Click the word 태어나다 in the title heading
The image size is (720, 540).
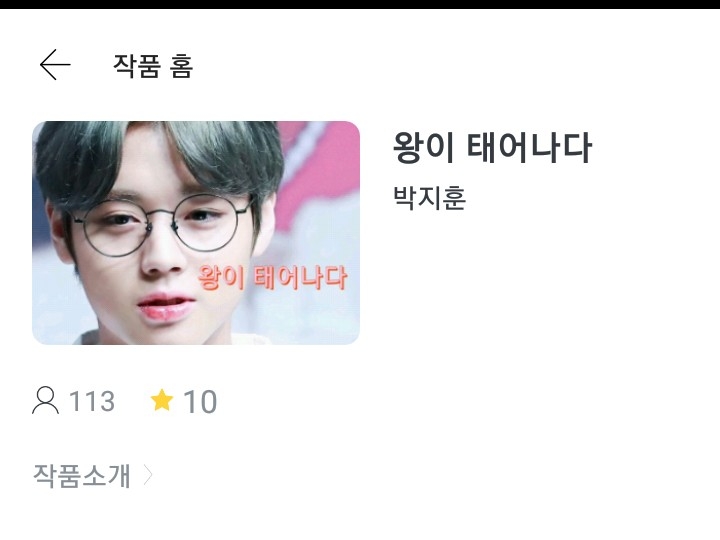529,147
